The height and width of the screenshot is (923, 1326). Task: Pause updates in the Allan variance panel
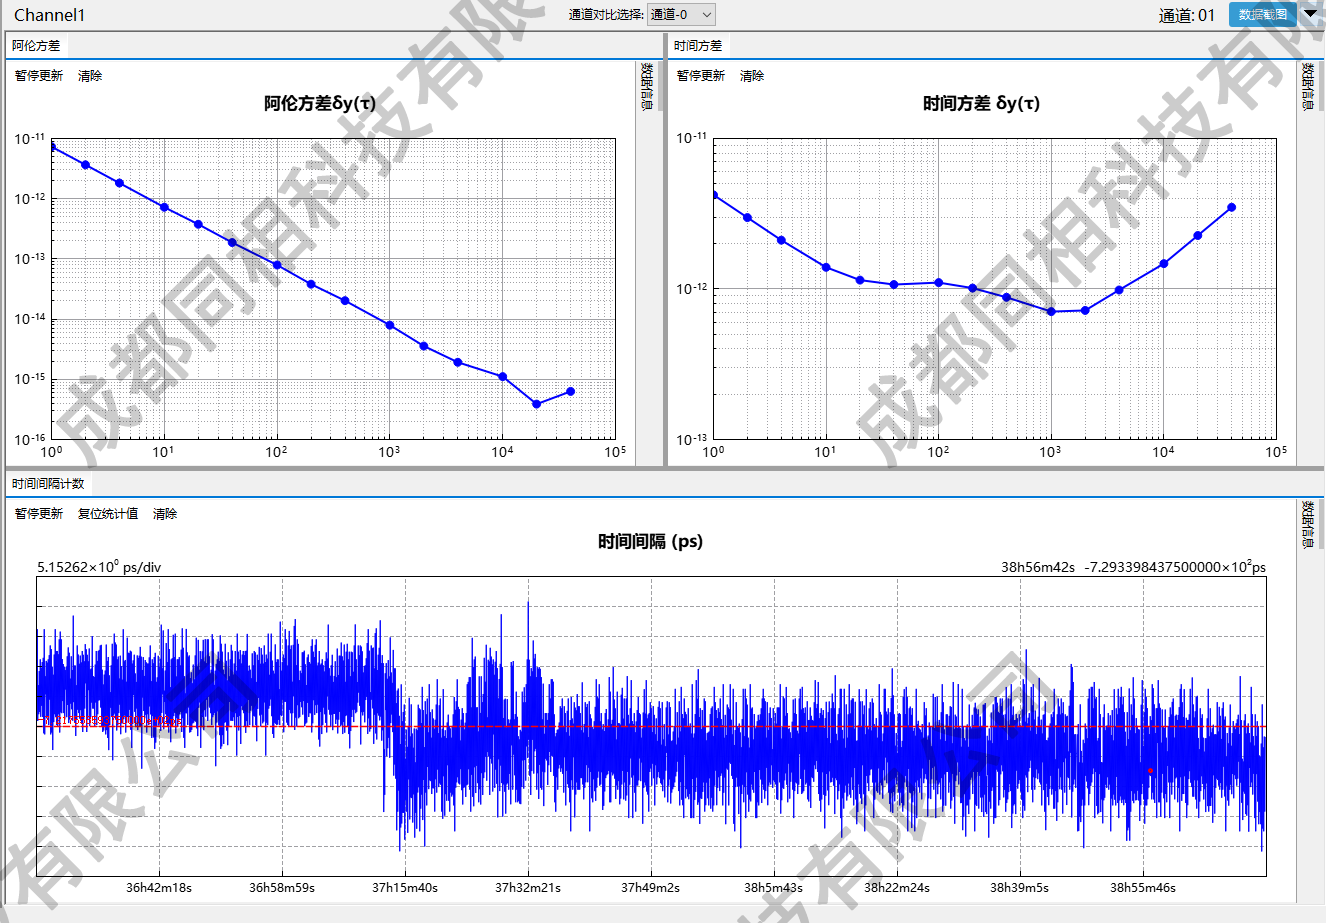click(x=39, y=76)
